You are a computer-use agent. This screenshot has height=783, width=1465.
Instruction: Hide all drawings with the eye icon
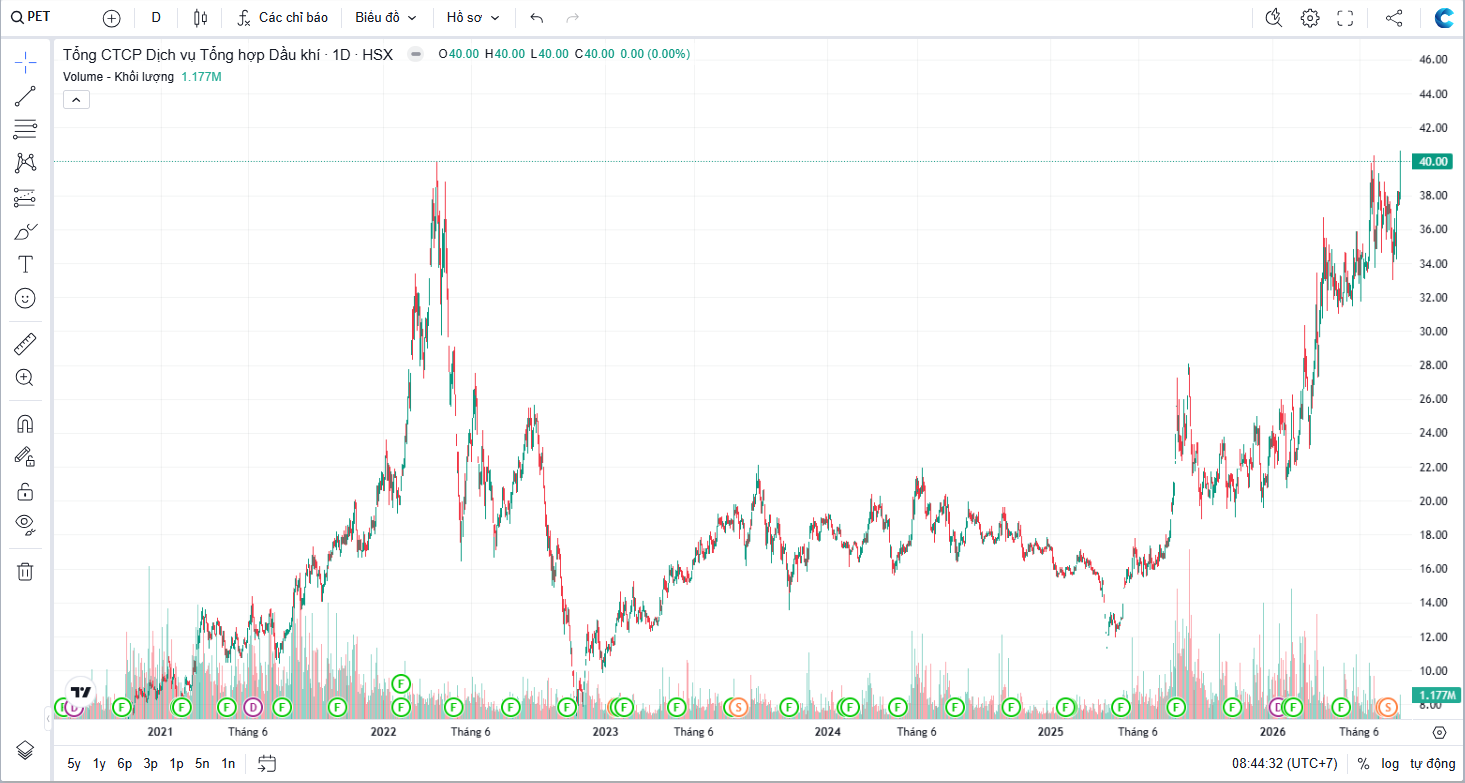(x=25, y=525)
